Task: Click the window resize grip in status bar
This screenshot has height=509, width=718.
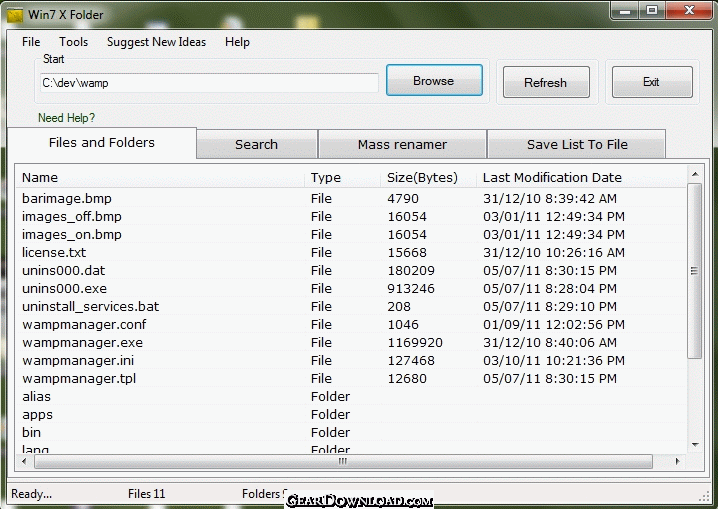Action: (x=704, y=496)
